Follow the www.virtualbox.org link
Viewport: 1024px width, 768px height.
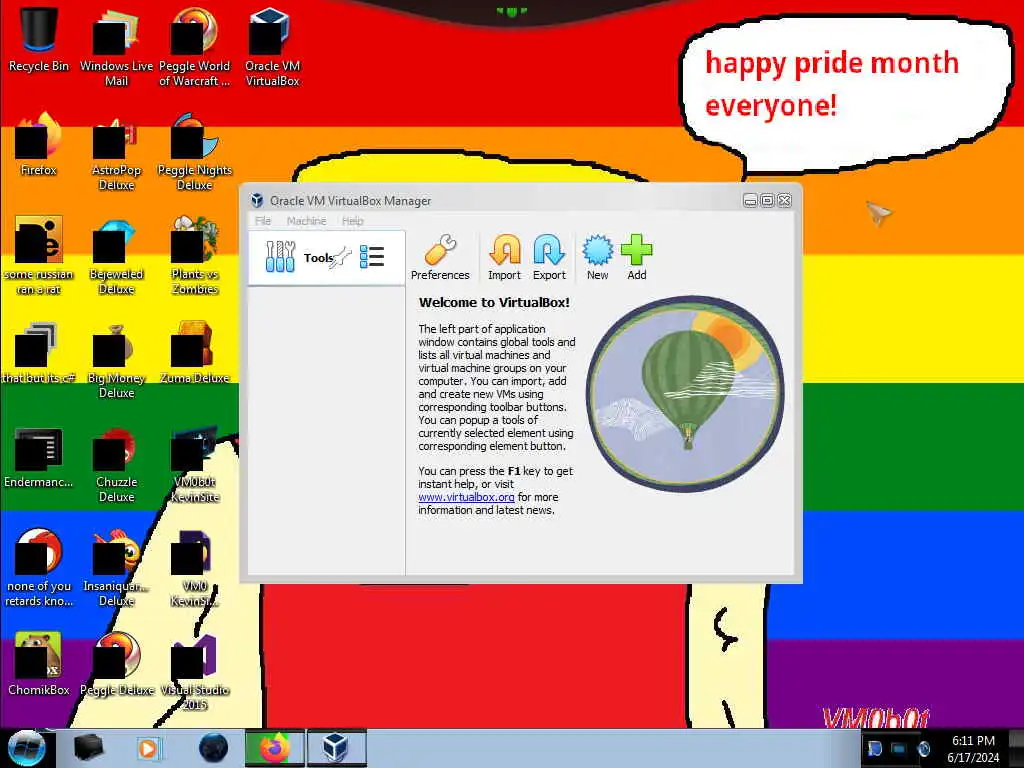point(466,497)
